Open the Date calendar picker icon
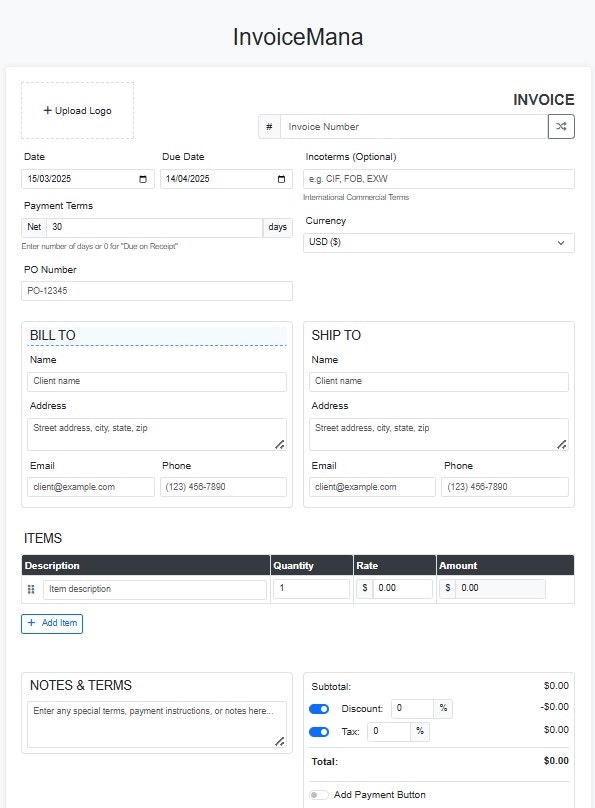This screenshot has width=595, height=808. (x=143, y=179)
